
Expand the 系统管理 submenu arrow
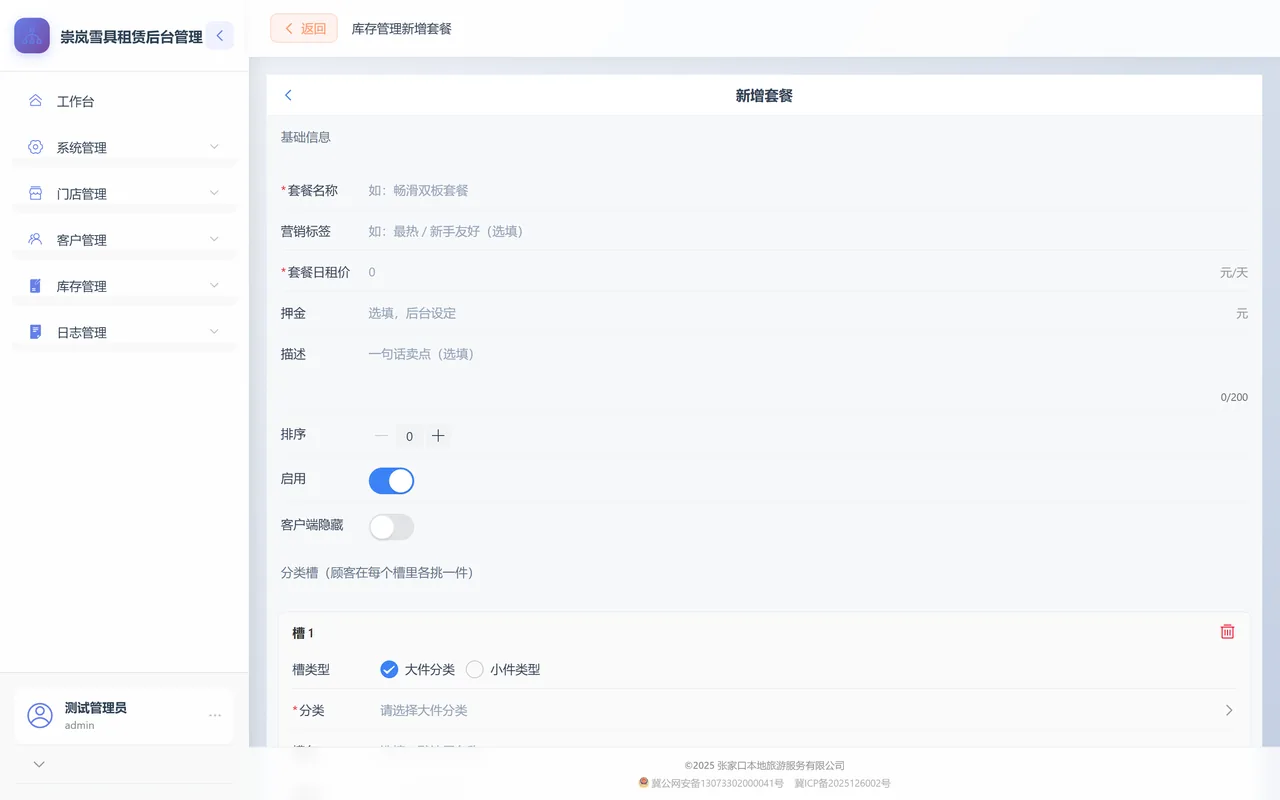point(214,147)
